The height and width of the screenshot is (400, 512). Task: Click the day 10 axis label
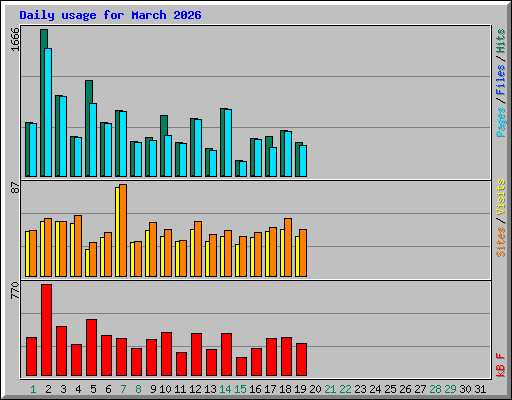tap(165, 389)
